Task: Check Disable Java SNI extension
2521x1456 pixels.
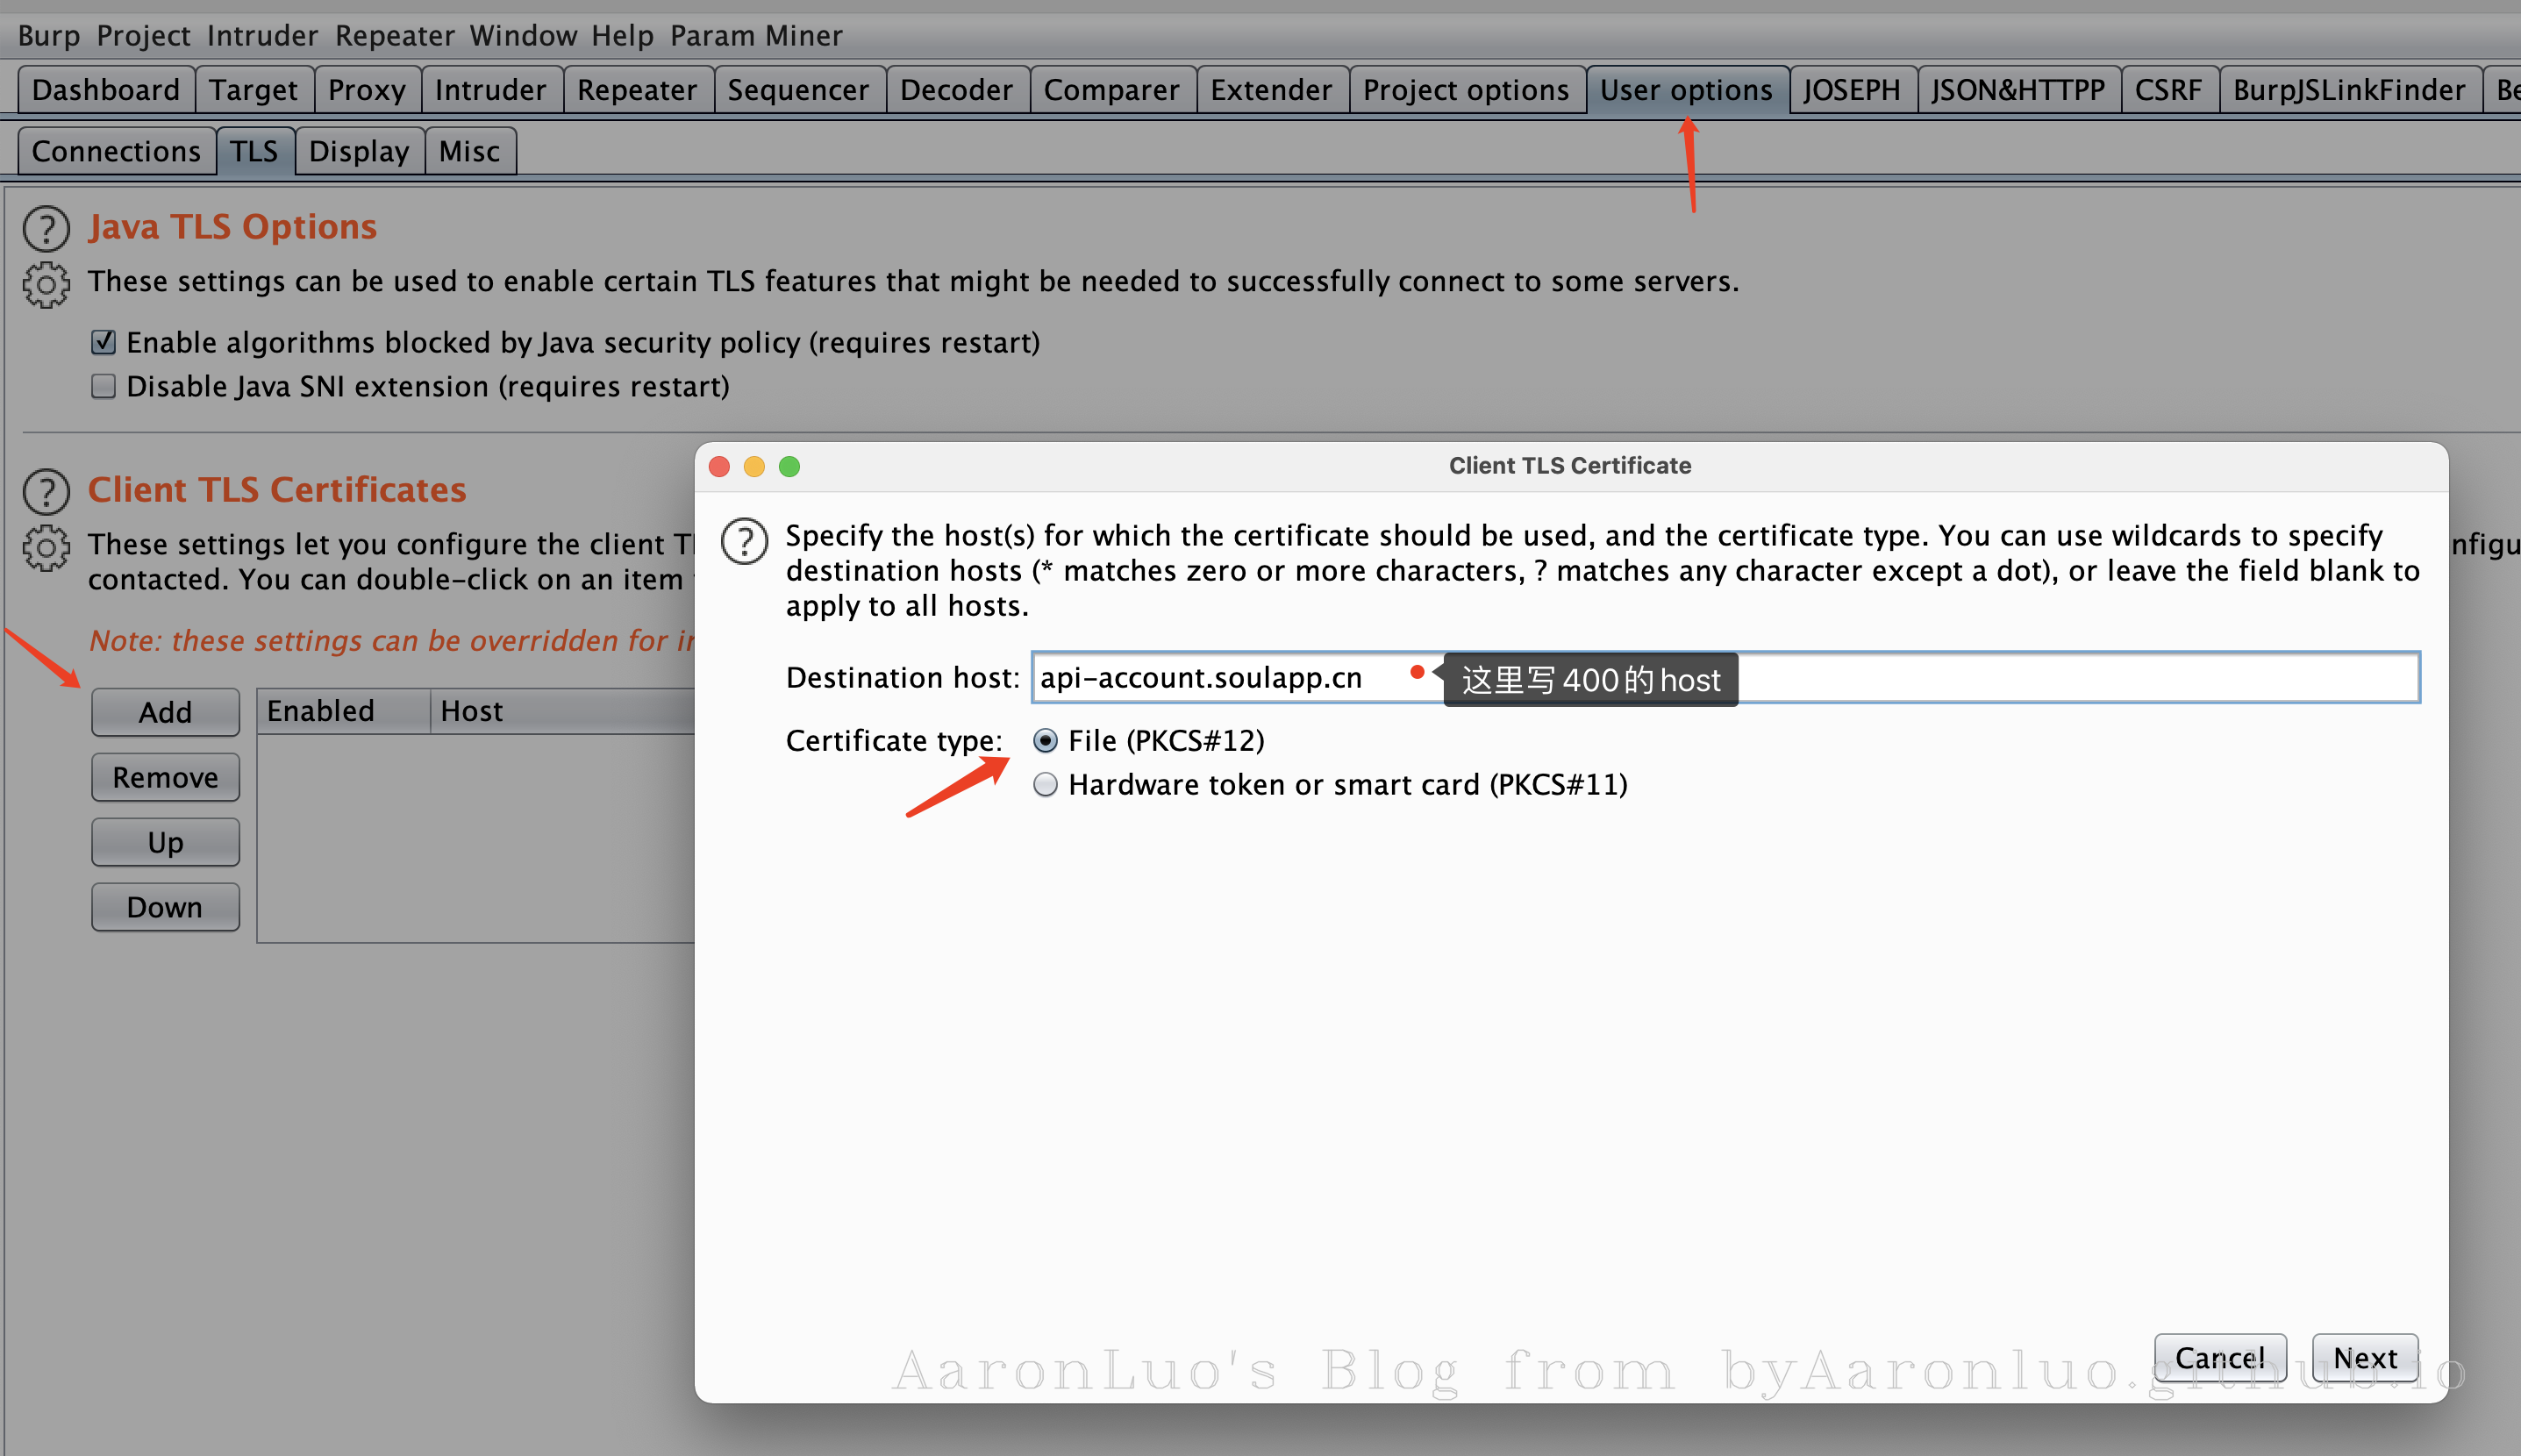Action: point(103,386)
